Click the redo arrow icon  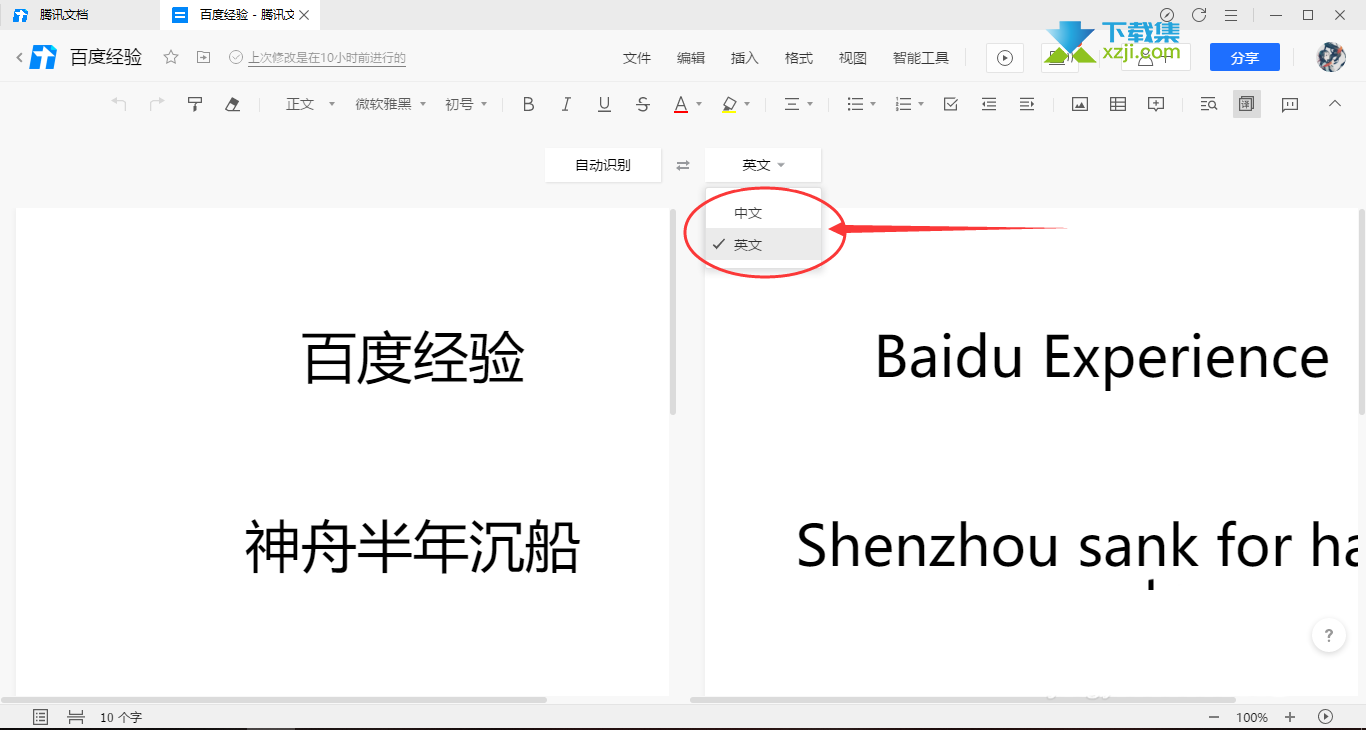(x=157, y=104)
